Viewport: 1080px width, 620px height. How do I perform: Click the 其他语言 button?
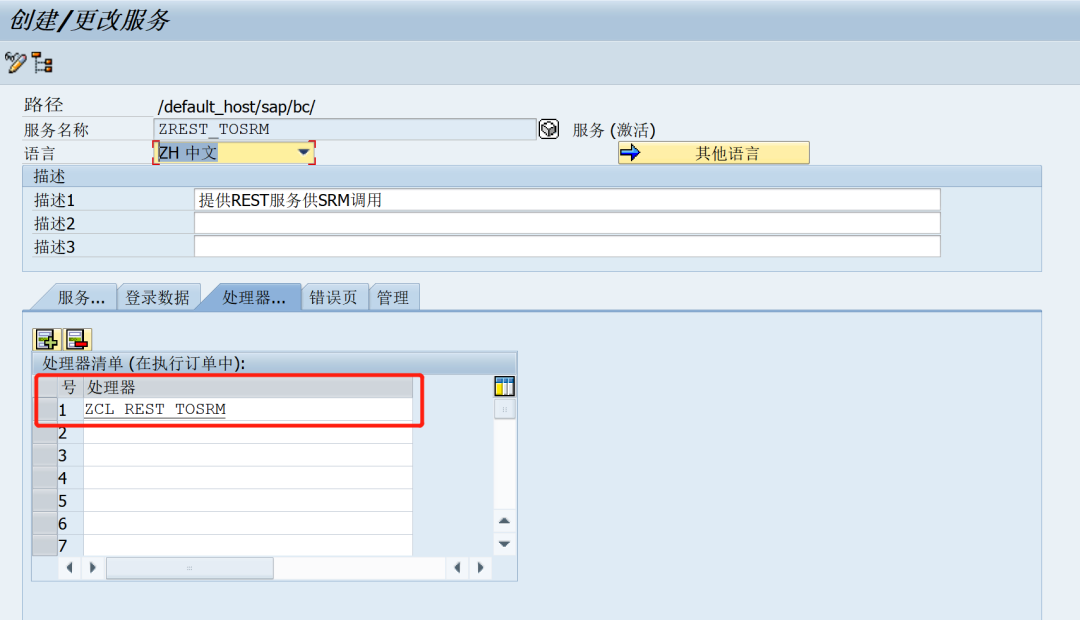[714, 153]
